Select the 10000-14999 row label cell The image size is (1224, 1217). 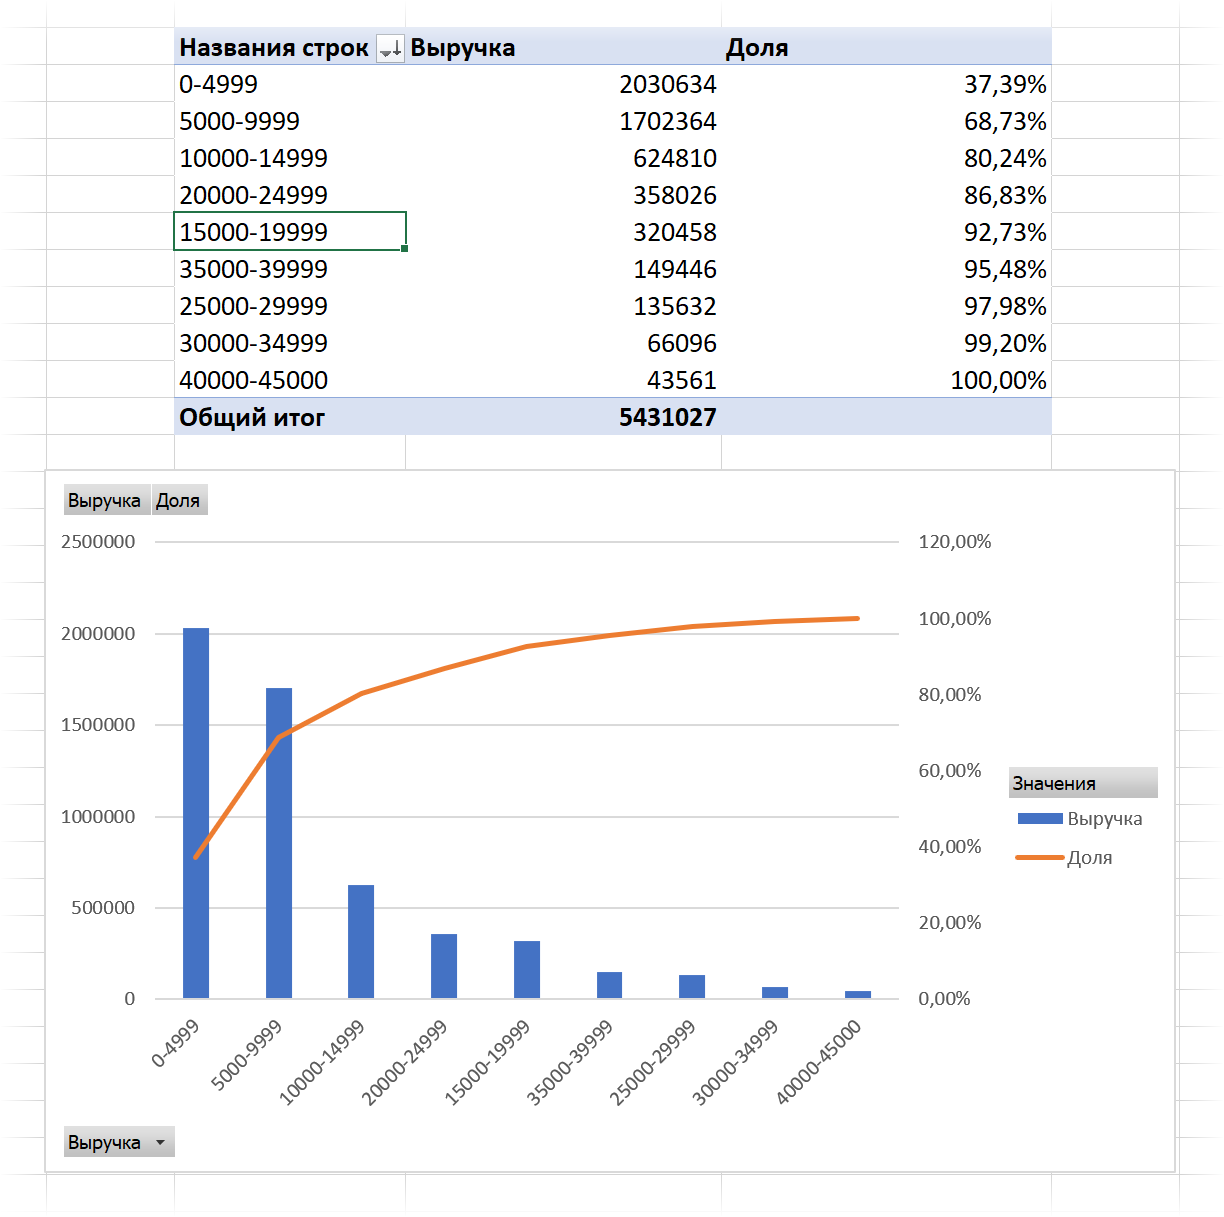click(x=290, y=159)
